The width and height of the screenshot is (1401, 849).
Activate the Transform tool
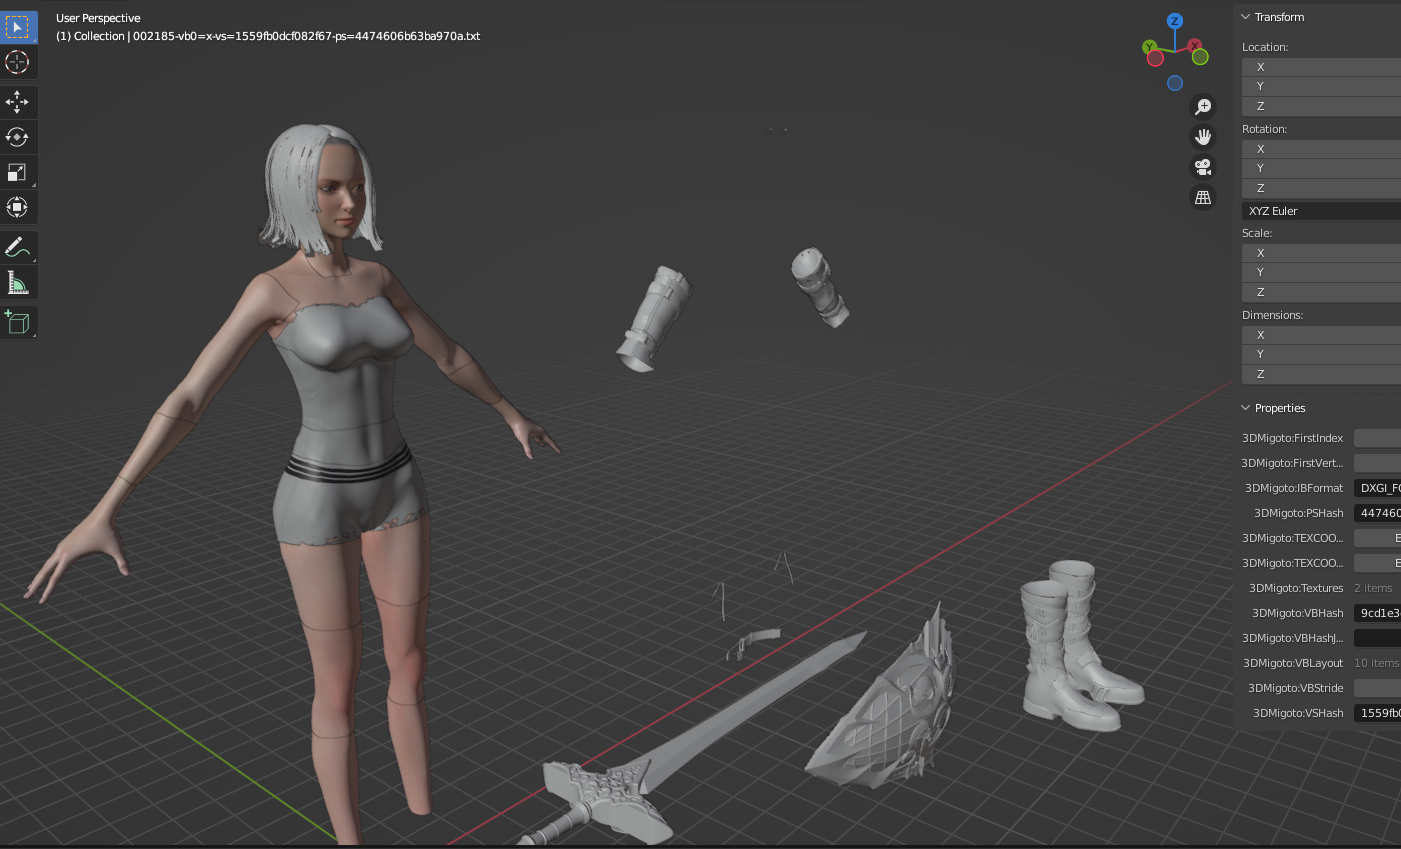(18, 207)
